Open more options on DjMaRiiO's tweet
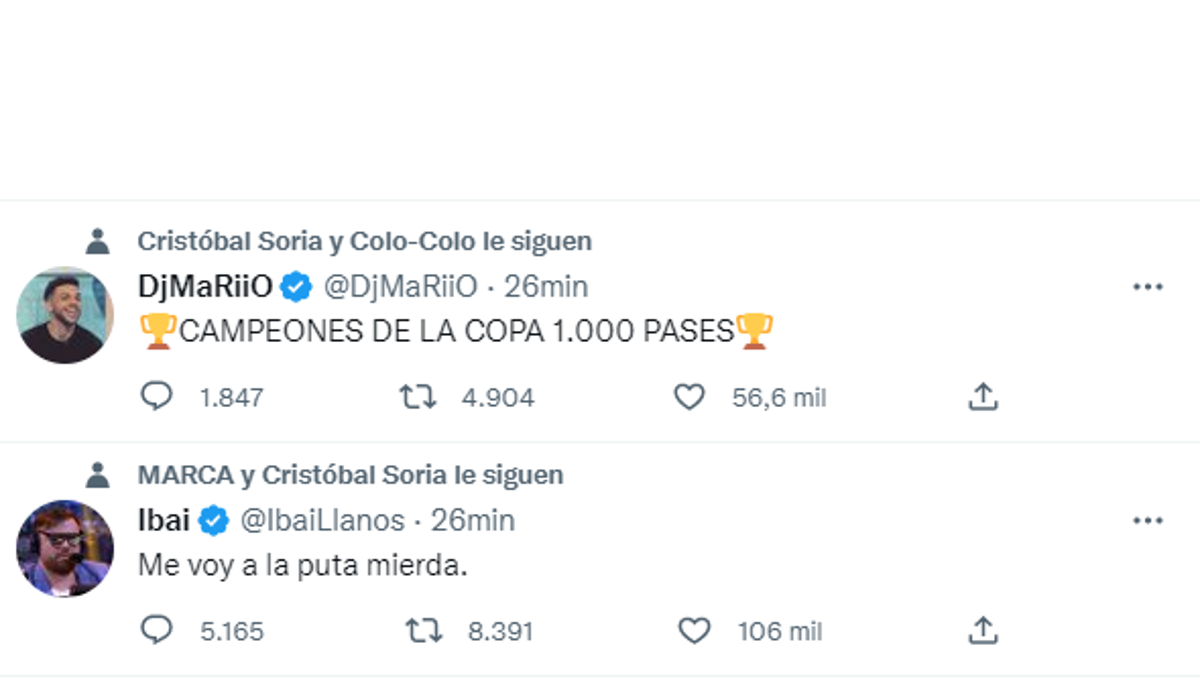The image size is (1200, 679). 1147,288
